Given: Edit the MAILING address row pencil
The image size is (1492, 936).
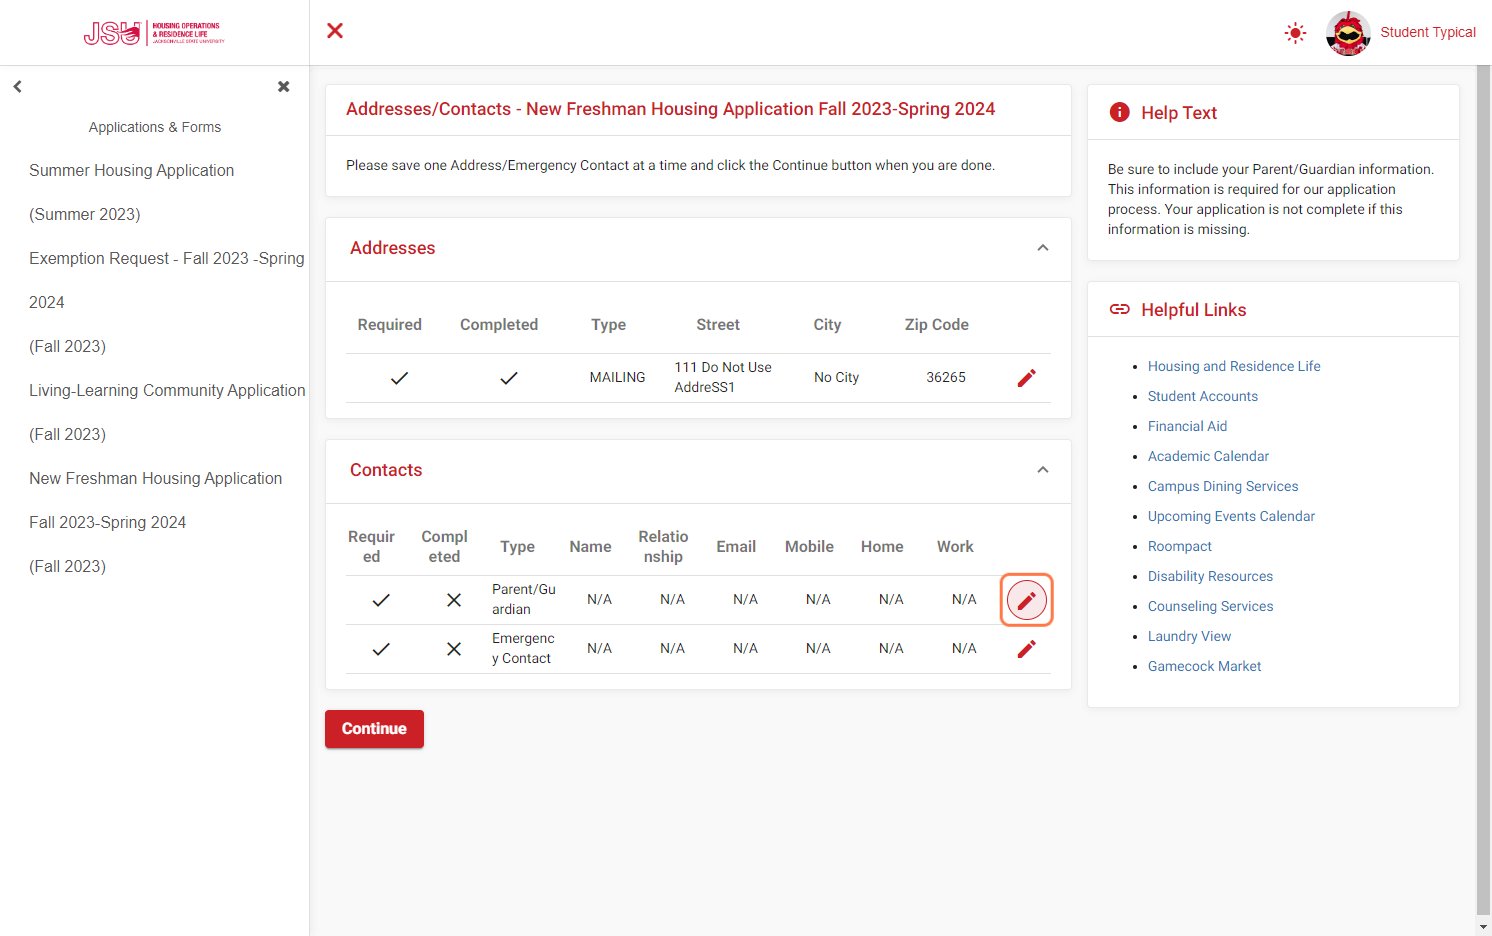Looking at the screenshot, I should point(1026,378).
